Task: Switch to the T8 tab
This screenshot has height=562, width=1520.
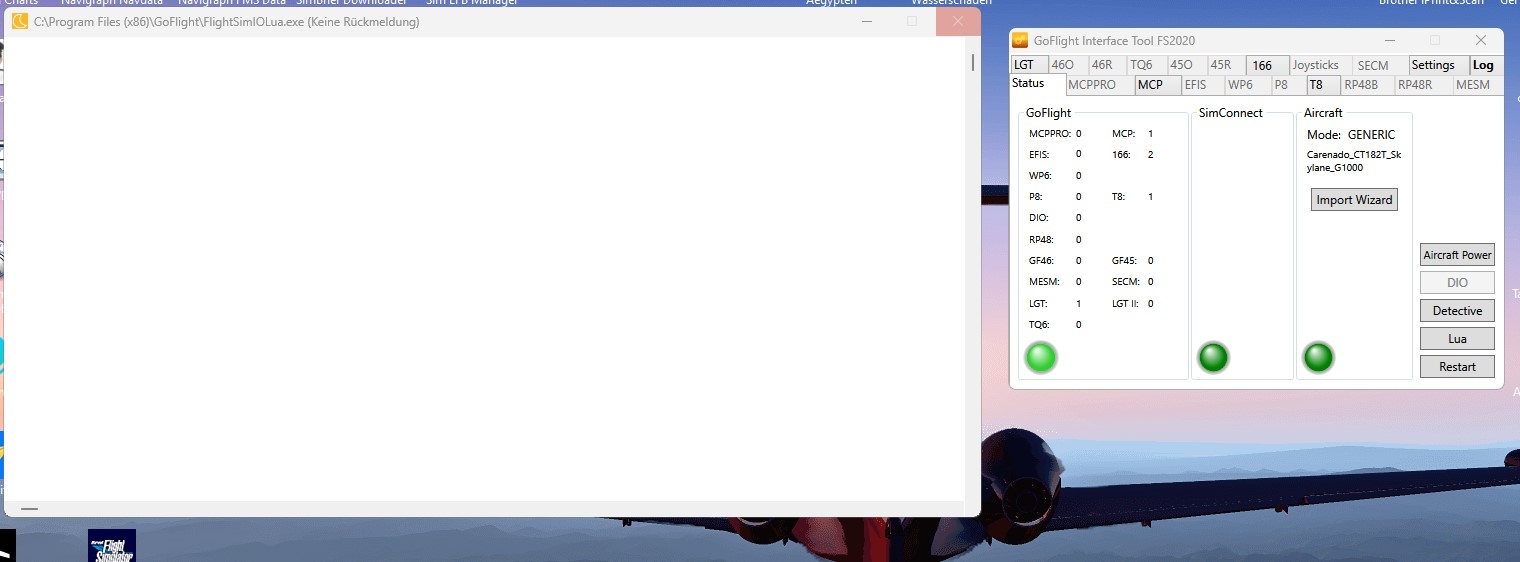Action: coord(1322,85)
